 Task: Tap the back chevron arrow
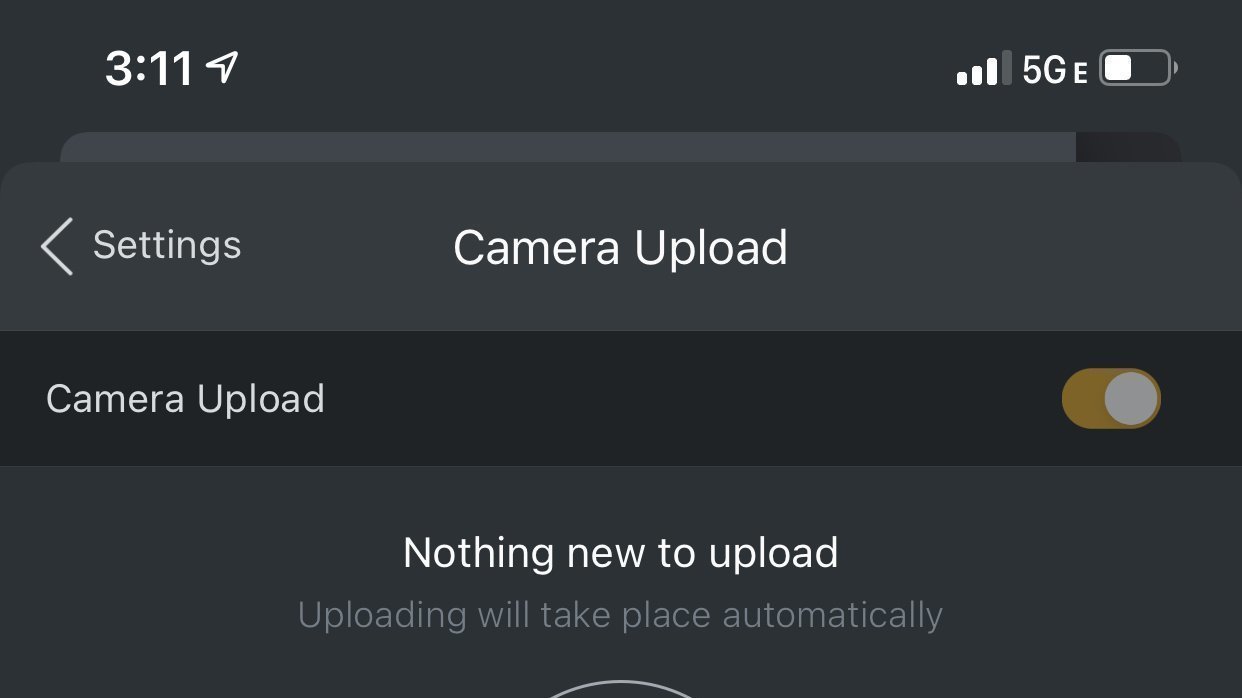click(57, 247)
